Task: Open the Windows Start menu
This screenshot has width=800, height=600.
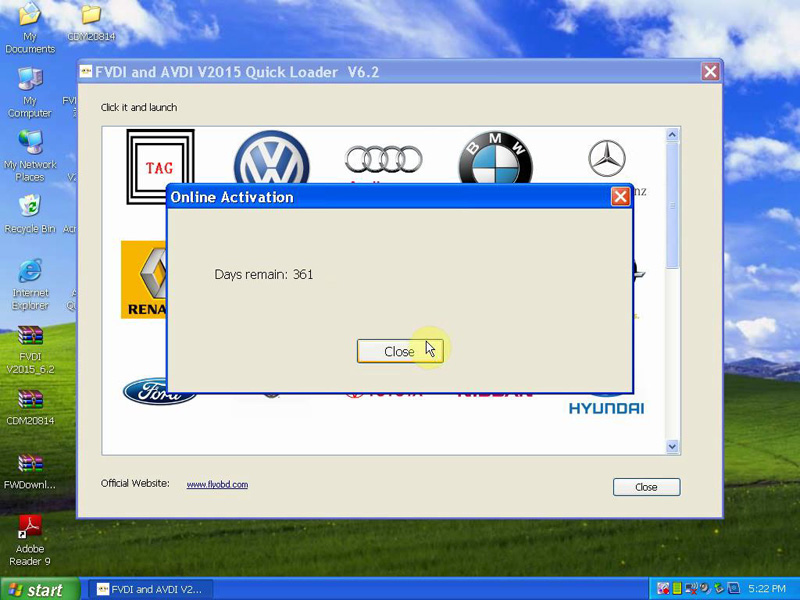Action: click(x=35, y=589)
